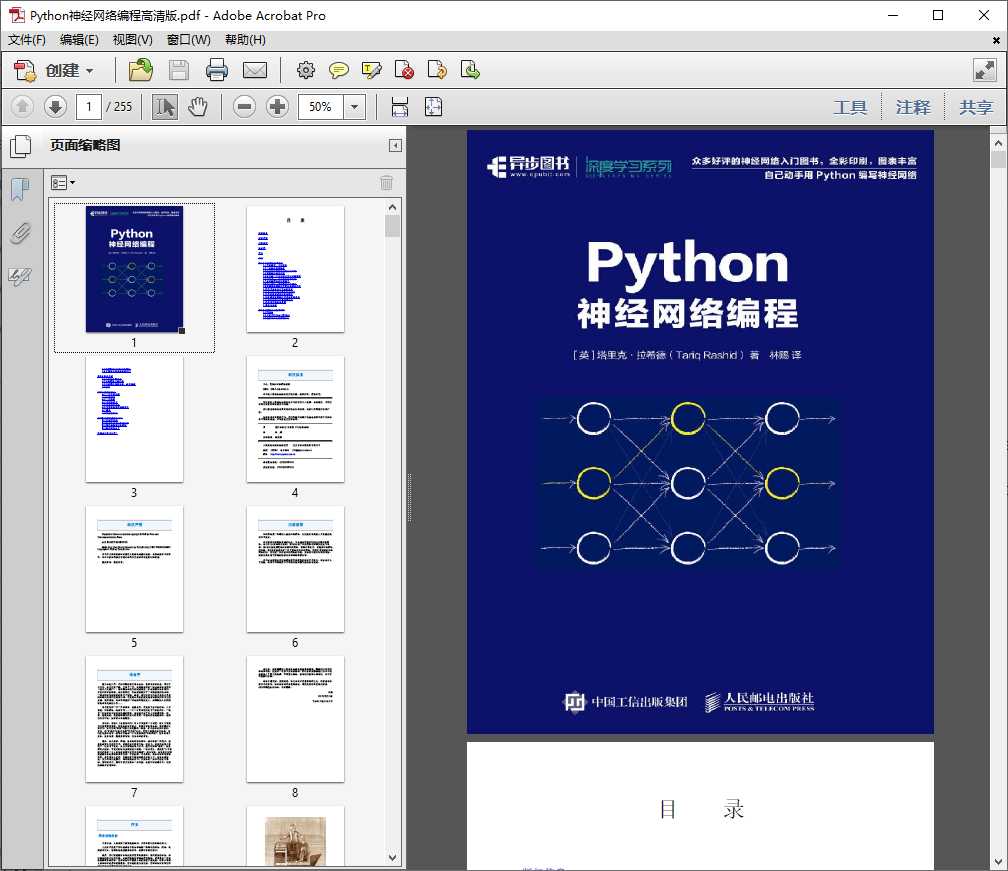Select page 2 thumbnail
Screen dimensions: 1008x871
[x=295, y=269]
